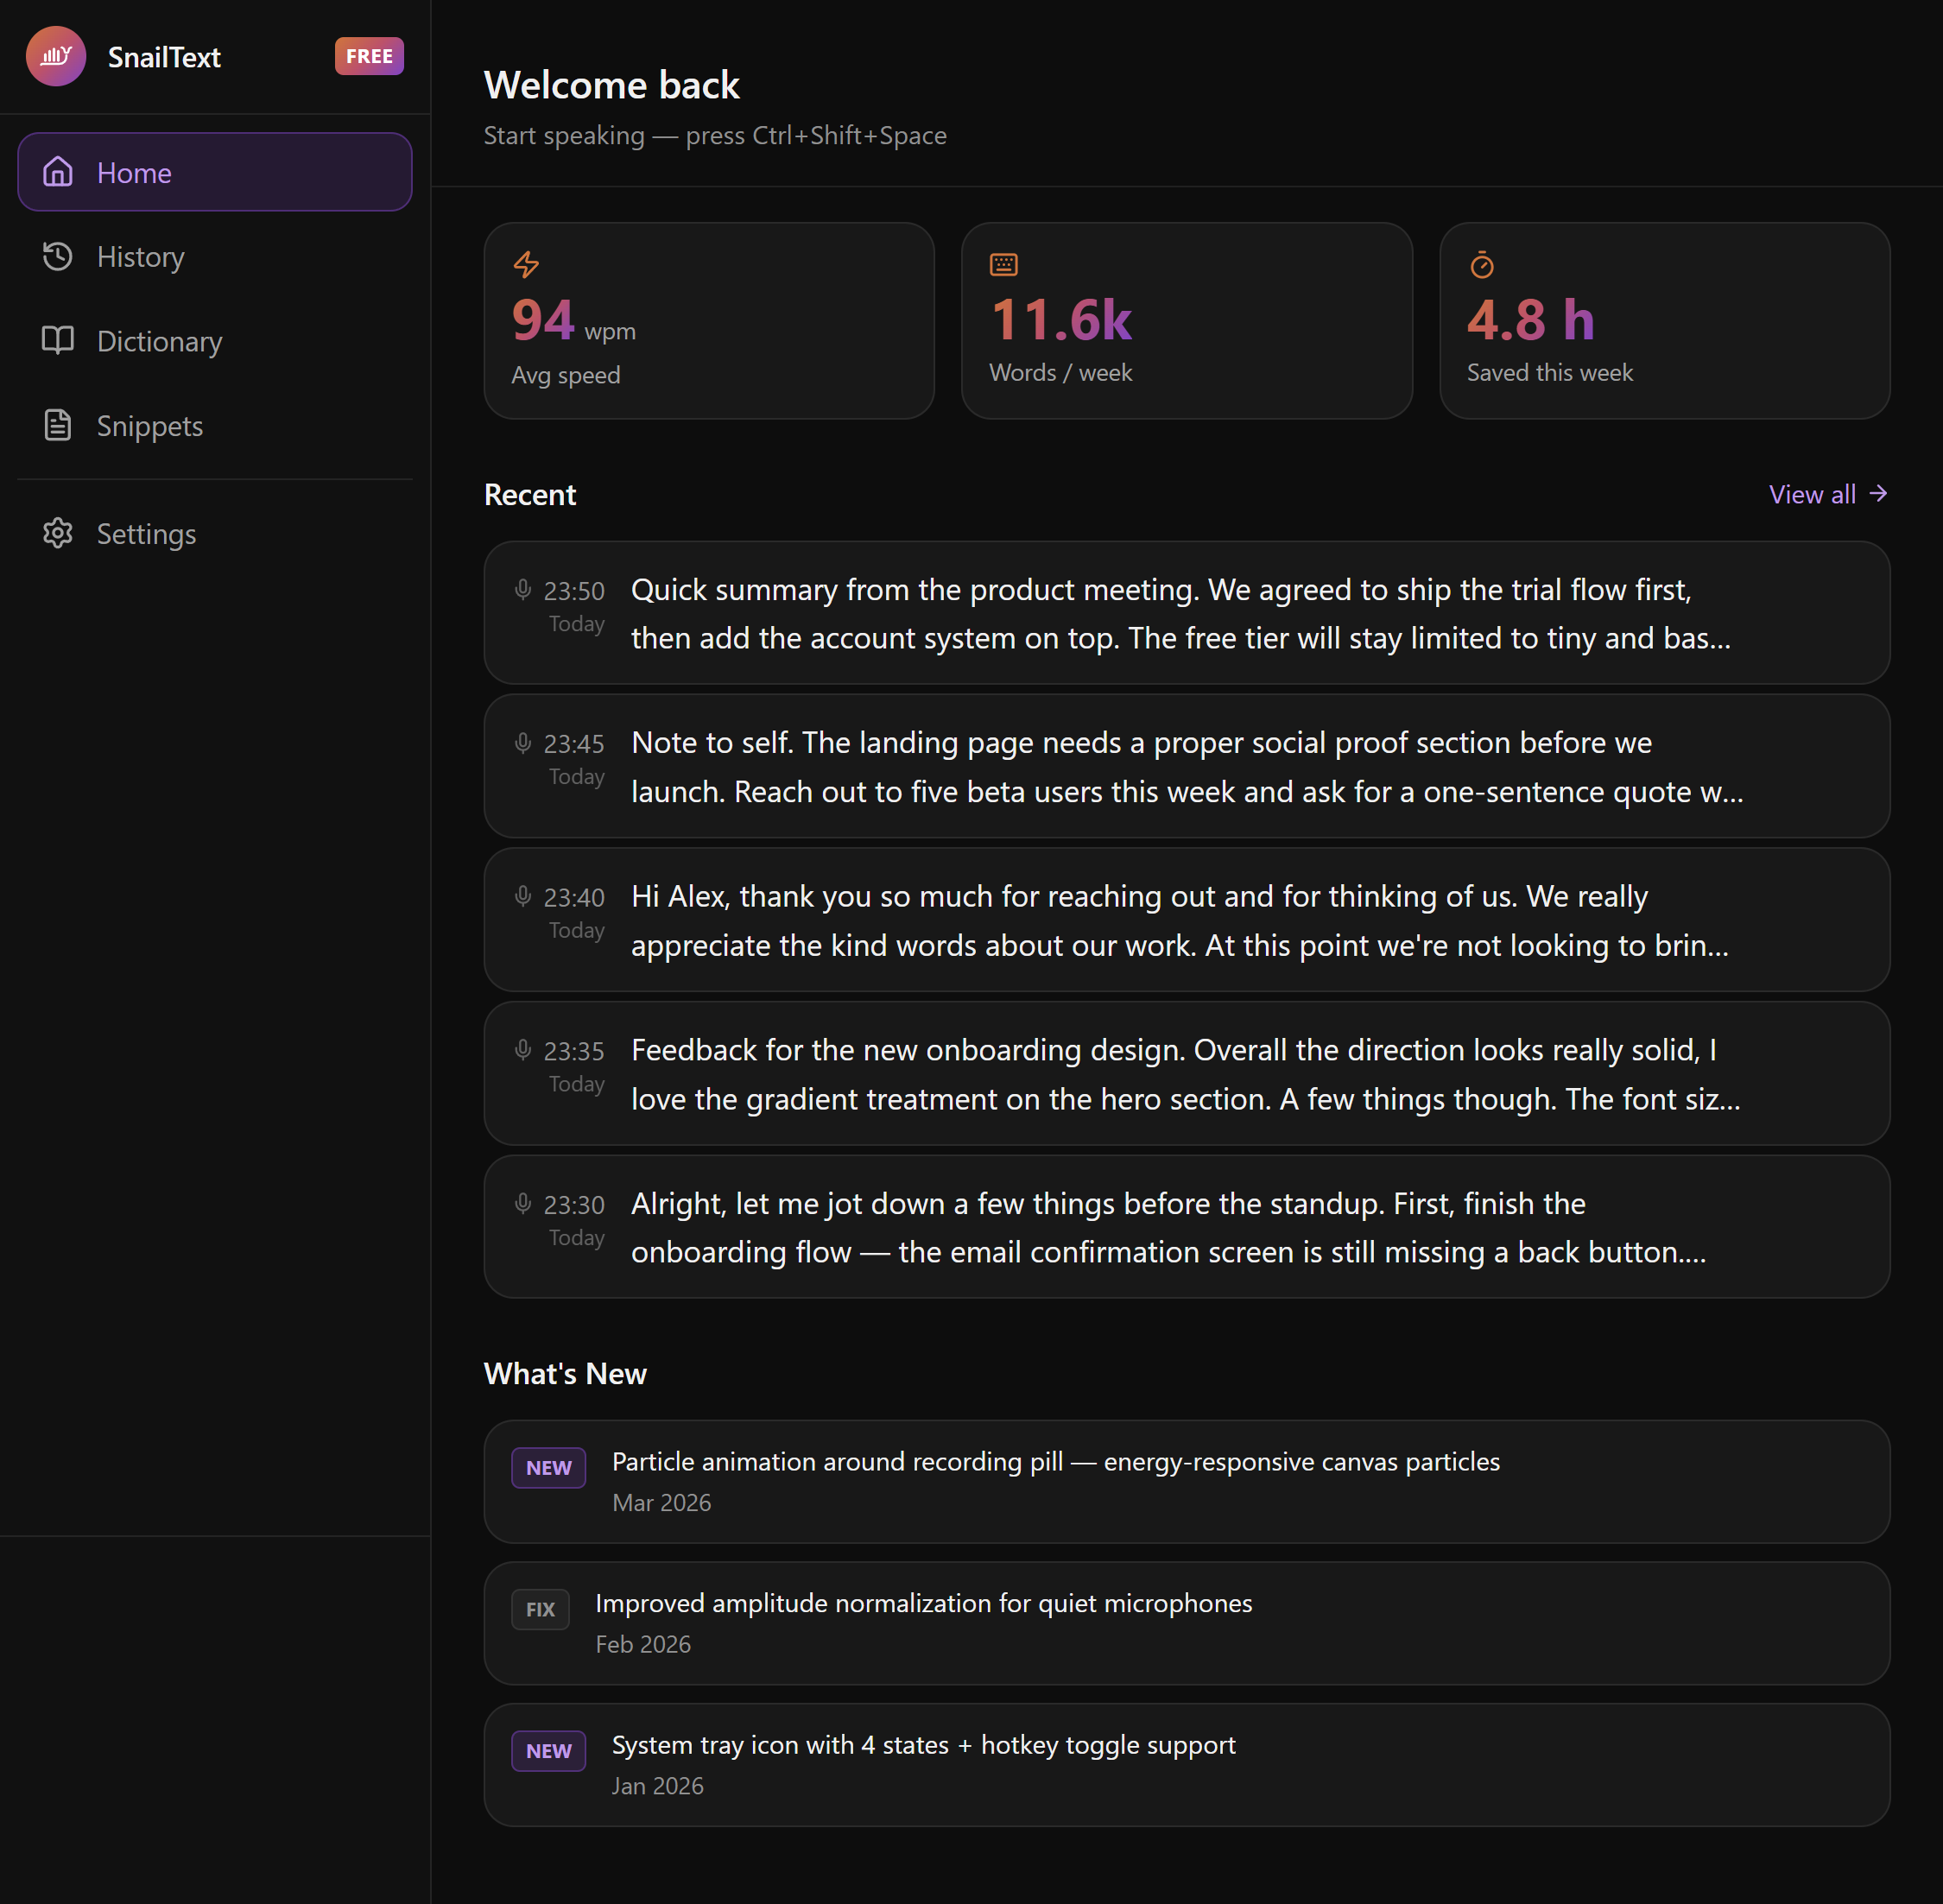The height and width of the screenshot is (1904, 1943).
Task: Open the Snippets section
Action: tap(150, 425)
